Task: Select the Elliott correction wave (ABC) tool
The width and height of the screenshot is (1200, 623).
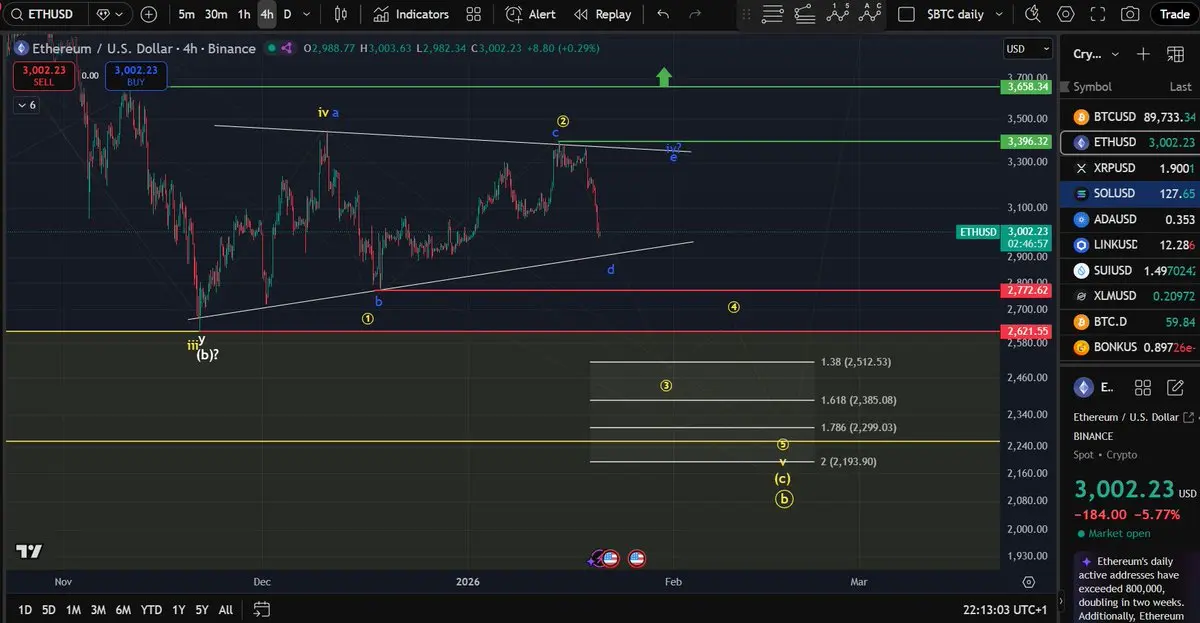Action: [871, 14]
